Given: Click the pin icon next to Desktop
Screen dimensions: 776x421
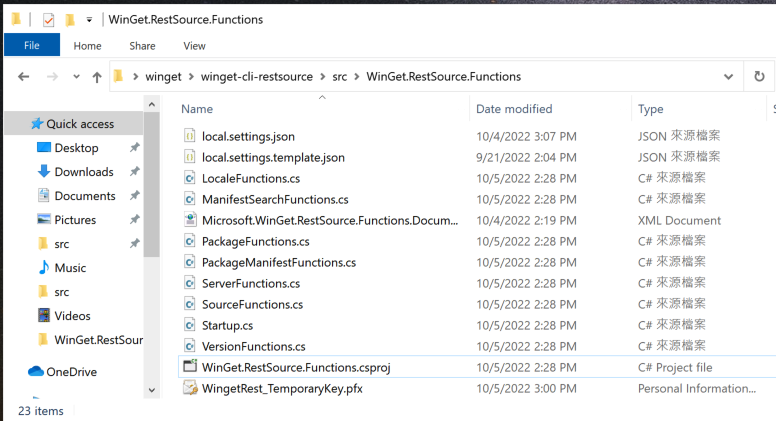Looking at the screenshot, I should point(135,147).
